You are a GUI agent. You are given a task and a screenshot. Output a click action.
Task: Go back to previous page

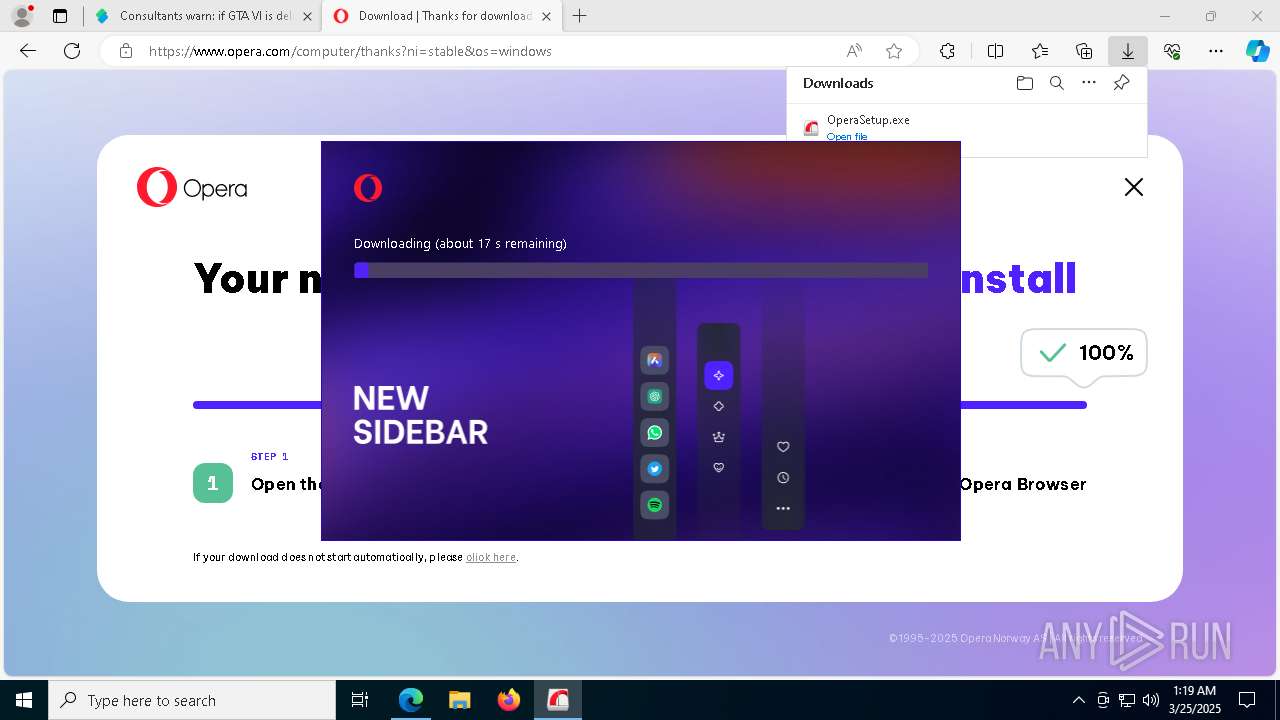click(x=28, y=51)
